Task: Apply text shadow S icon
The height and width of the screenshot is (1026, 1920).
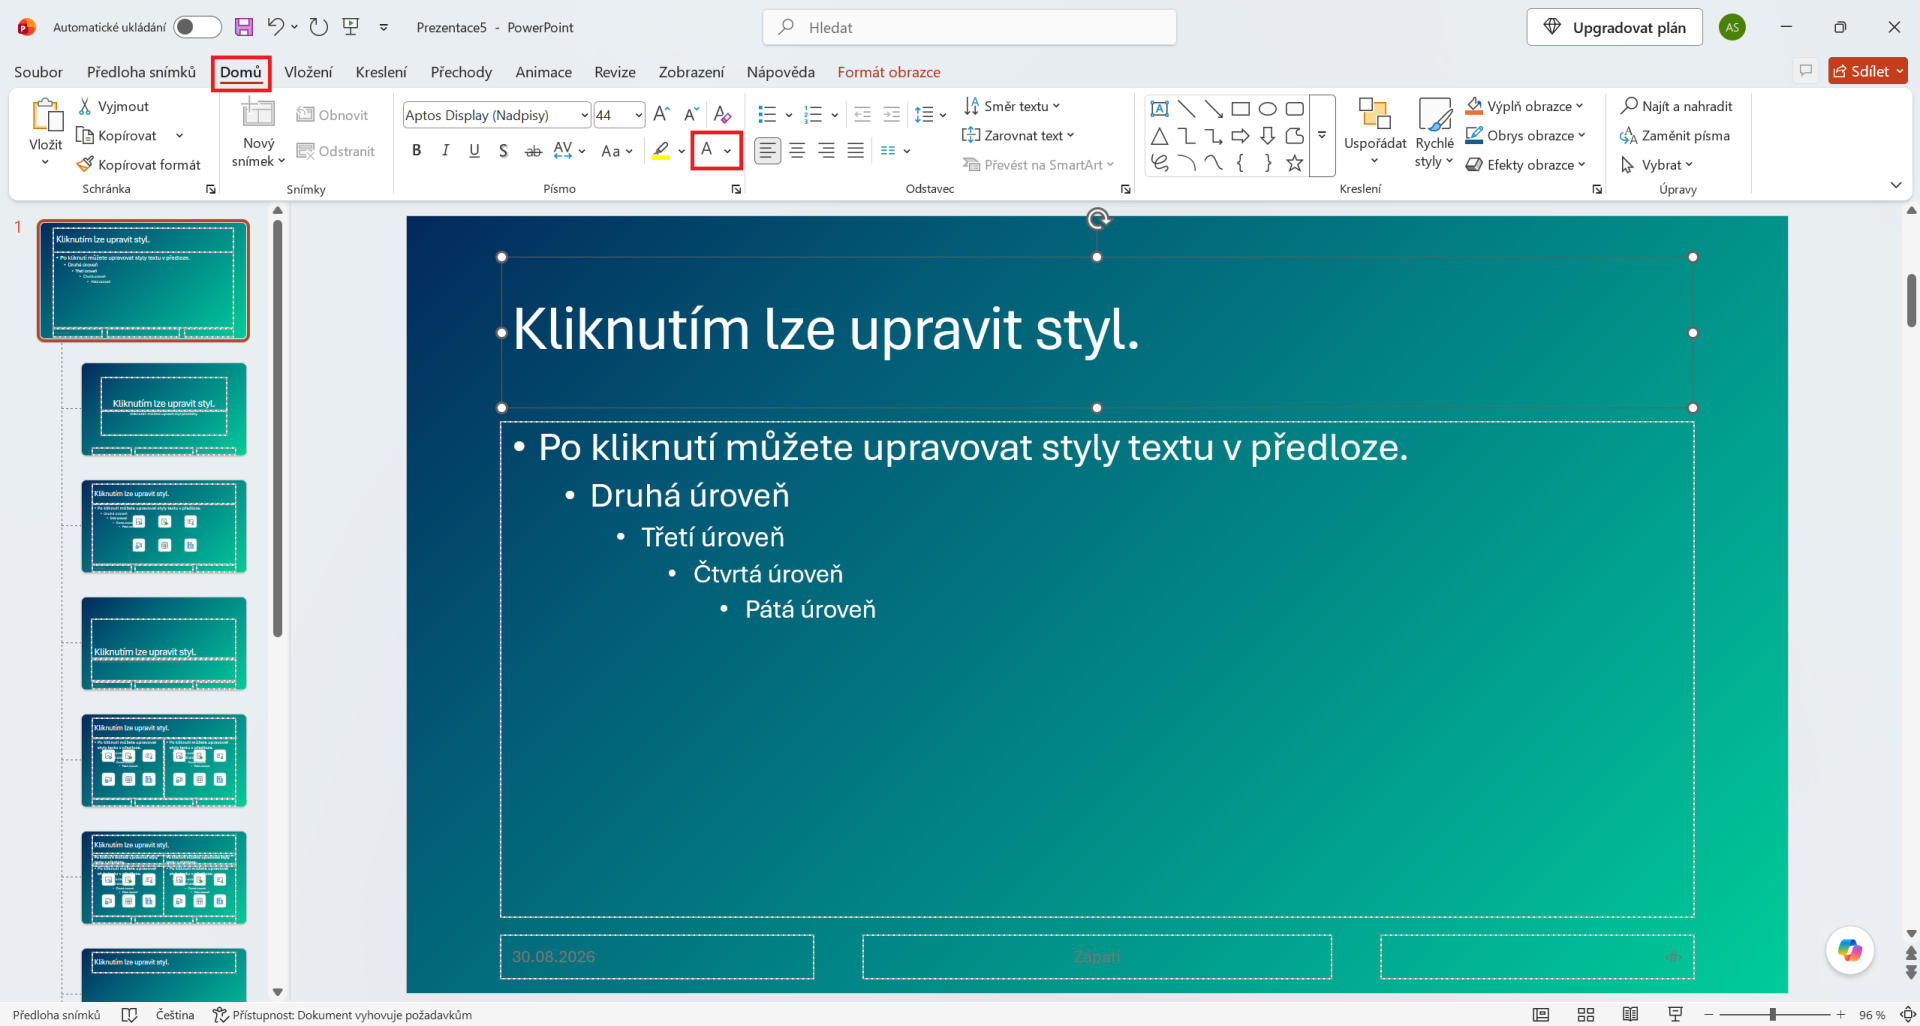Action: coord(503,151)
